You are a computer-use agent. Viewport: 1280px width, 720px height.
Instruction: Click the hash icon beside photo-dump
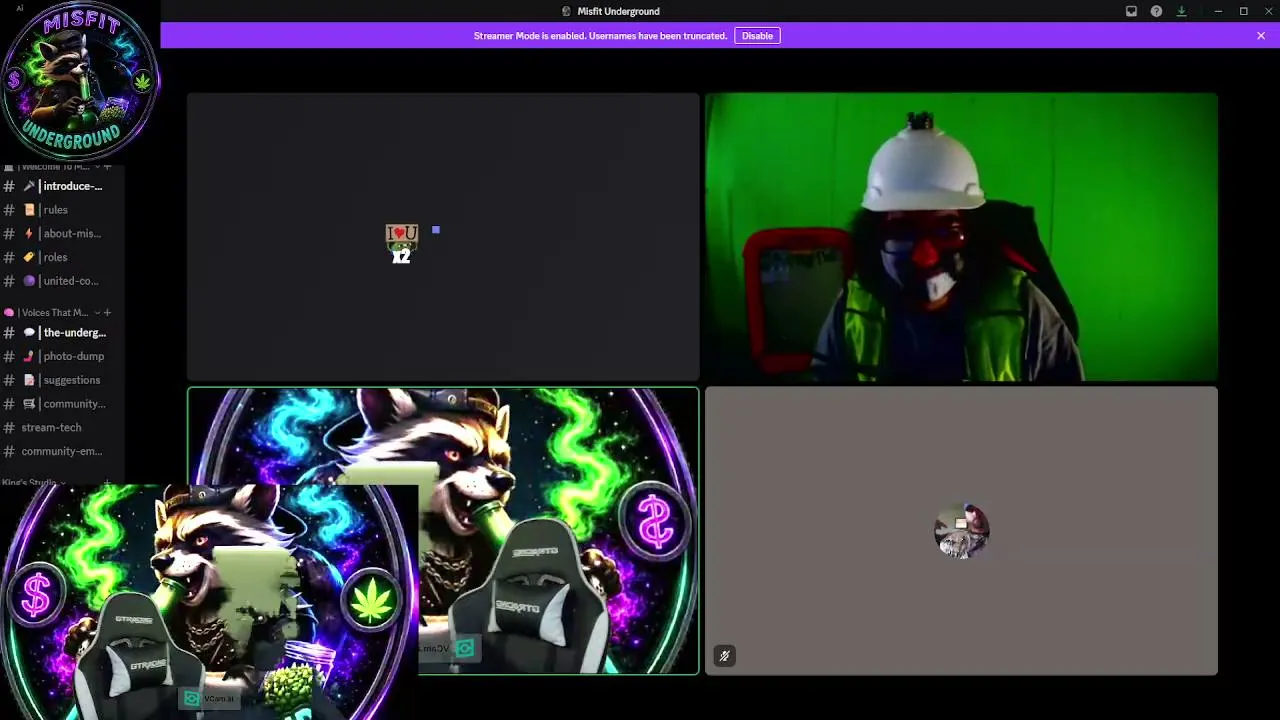coord(9,356)
